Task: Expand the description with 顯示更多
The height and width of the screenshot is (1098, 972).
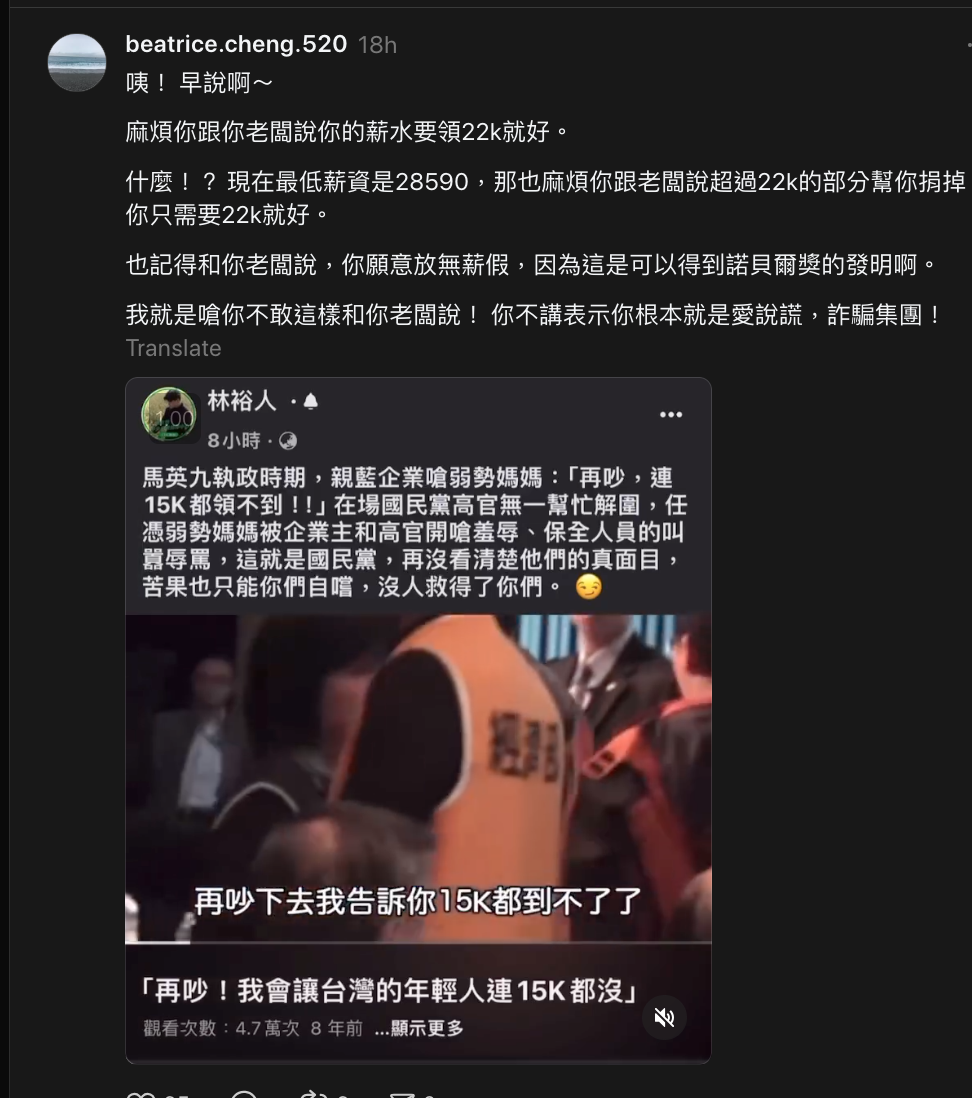Action: 419,1028
